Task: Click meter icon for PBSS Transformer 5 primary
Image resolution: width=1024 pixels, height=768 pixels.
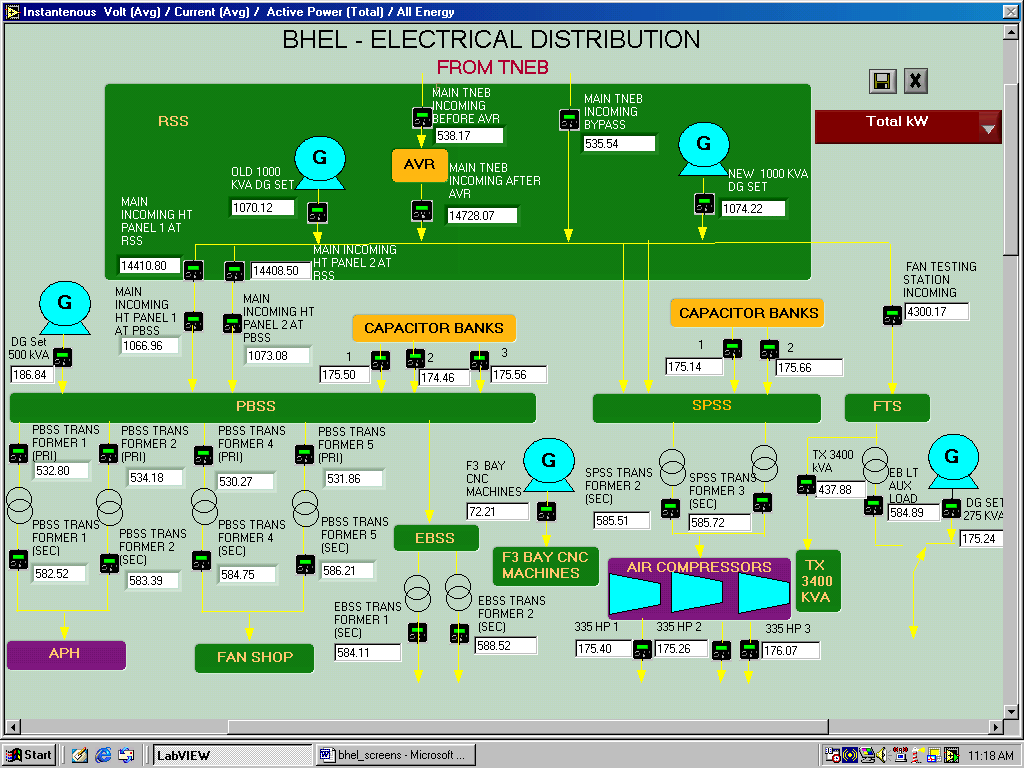Action: 304,455
